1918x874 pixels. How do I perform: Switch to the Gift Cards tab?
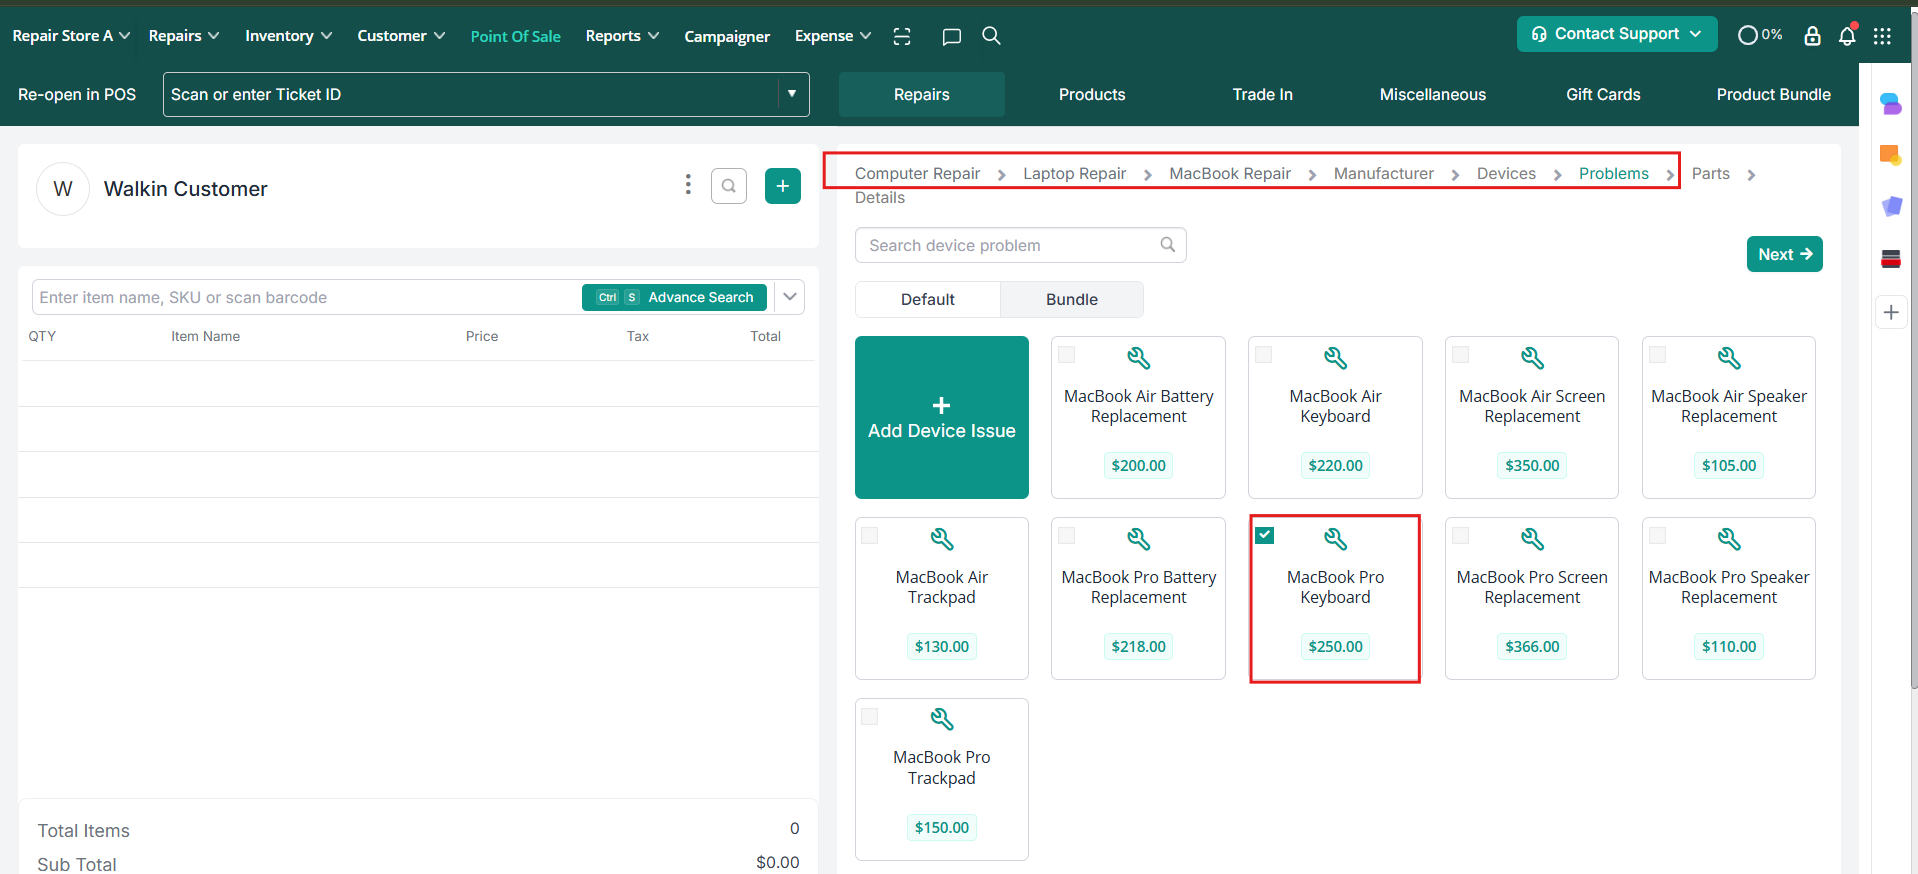1603,94
